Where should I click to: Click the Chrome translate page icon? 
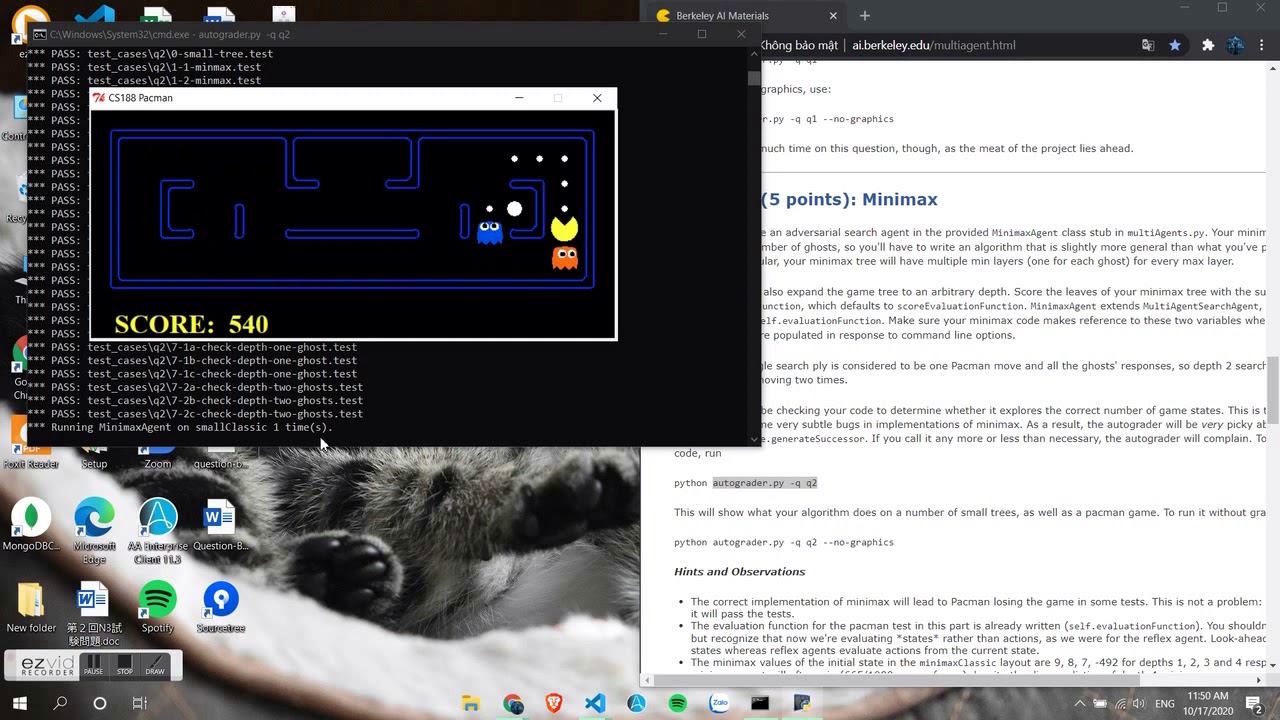click(x=1148, y=45)
